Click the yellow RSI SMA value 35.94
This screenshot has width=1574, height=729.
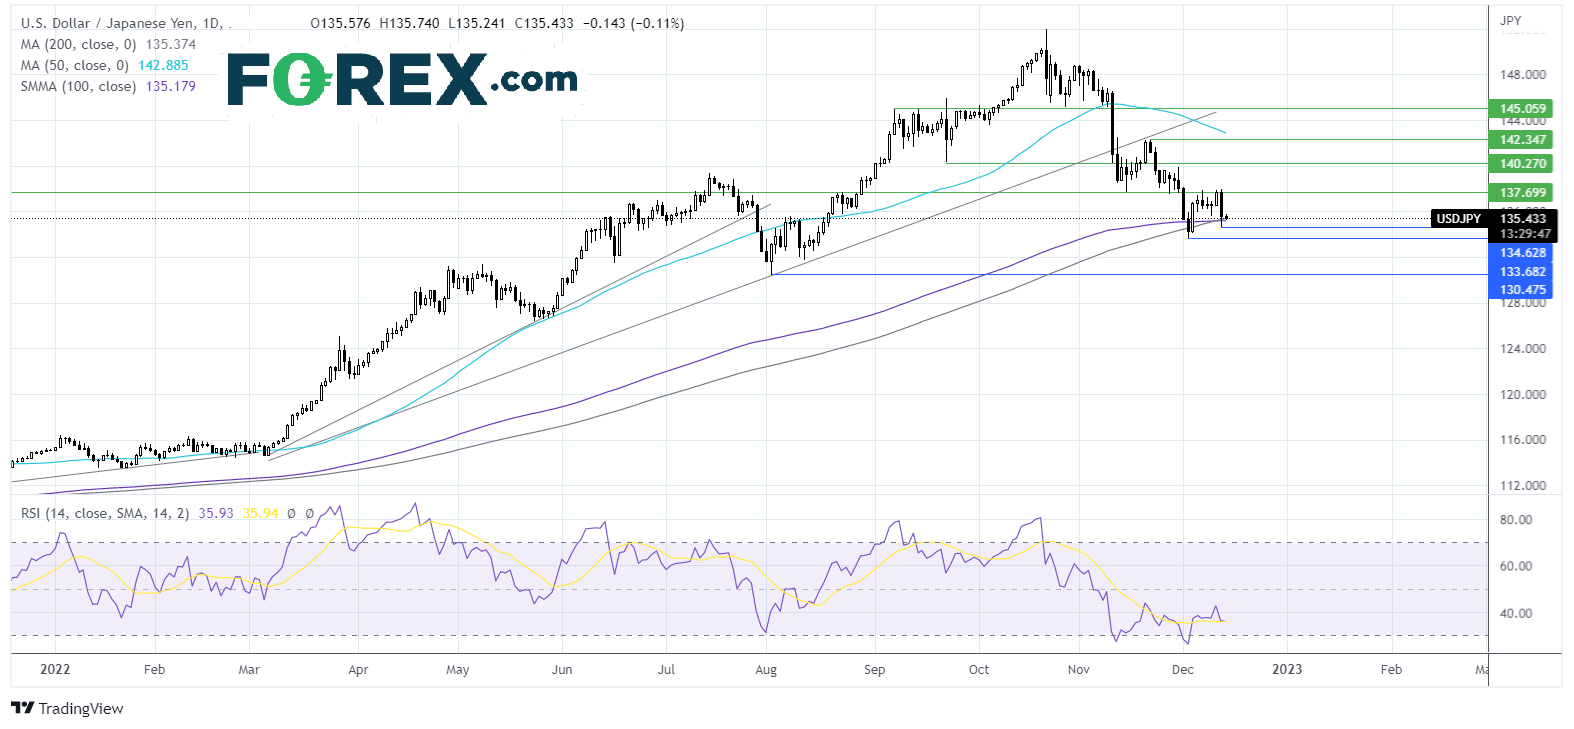[260, 513]
